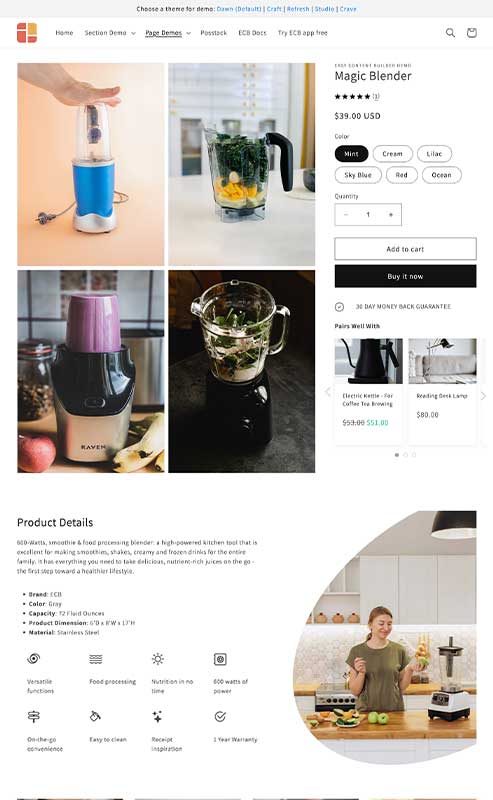Click the five-star rating
The image size is (493, 800).
pos(352,96)
